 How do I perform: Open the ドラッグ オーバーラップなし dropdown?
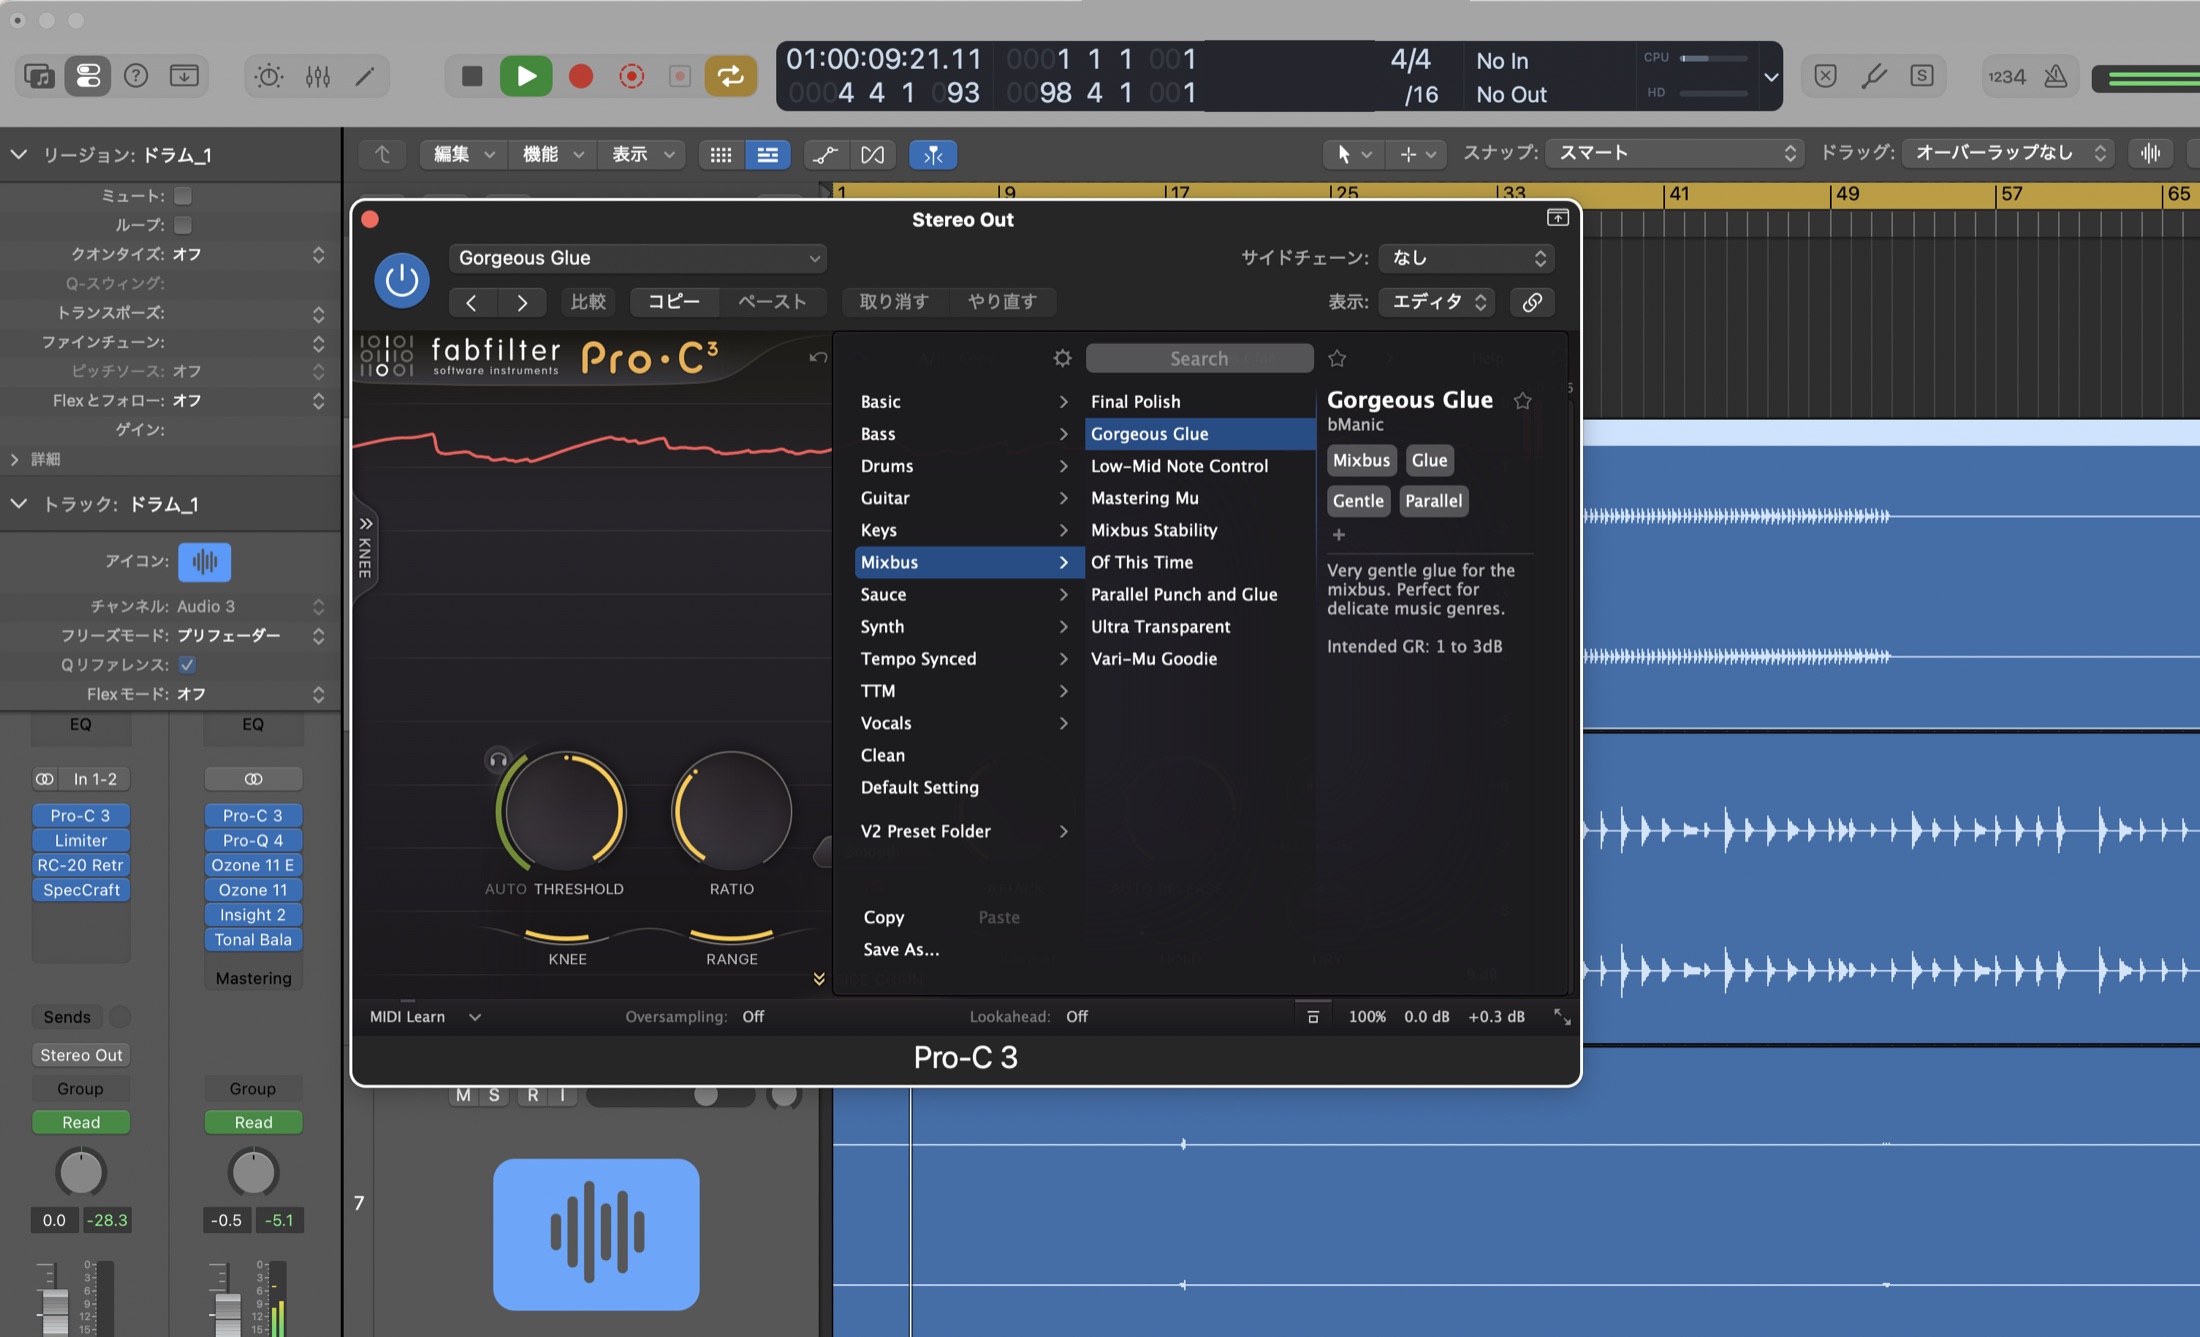coord(2008,153)
